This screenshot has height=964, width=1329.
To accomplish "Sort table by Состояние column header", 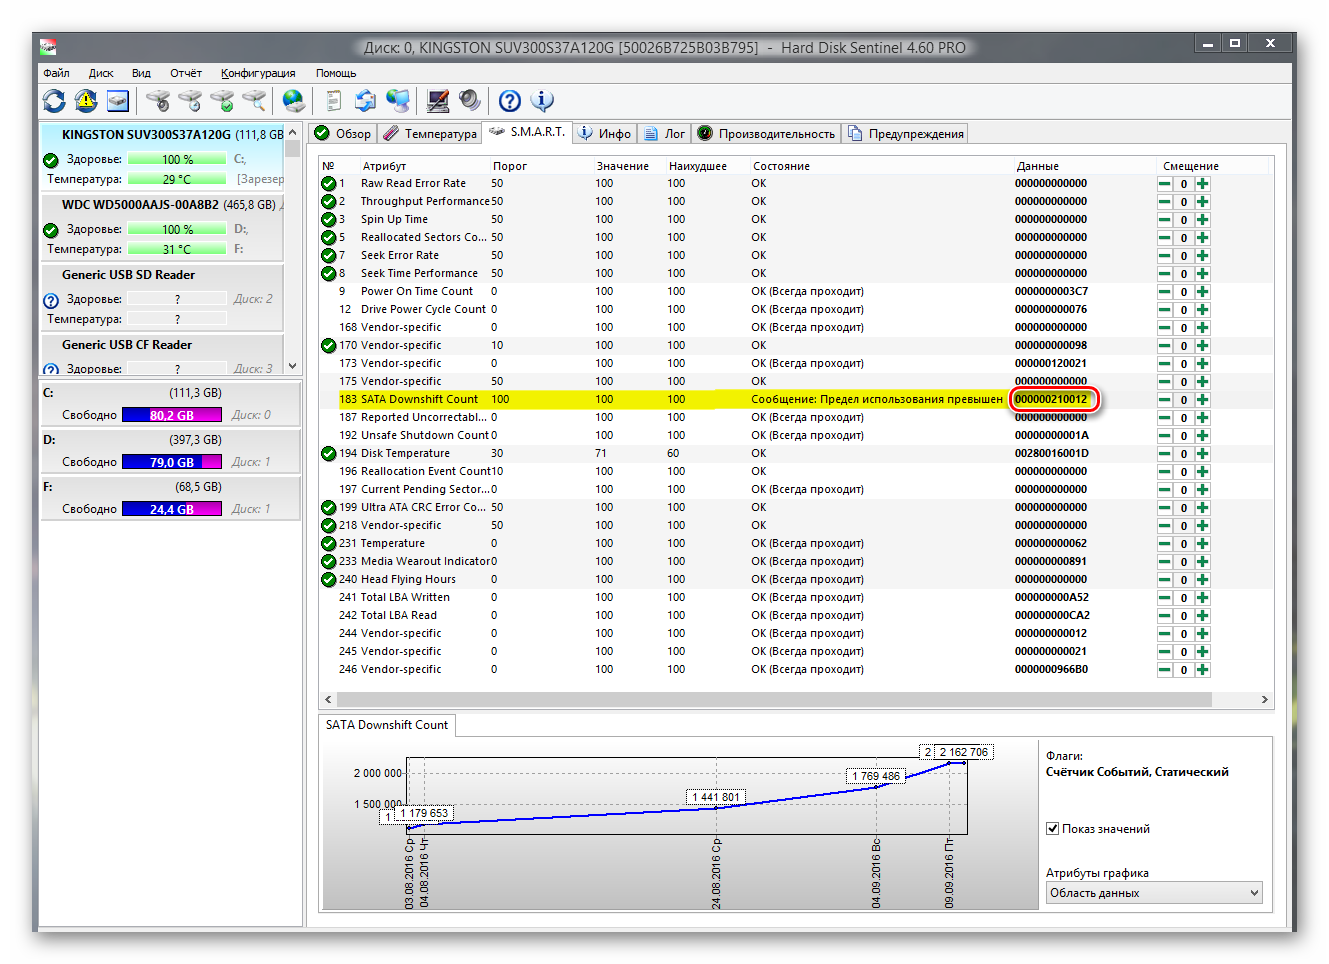I will pyautogui.click(x=782, y=166).
